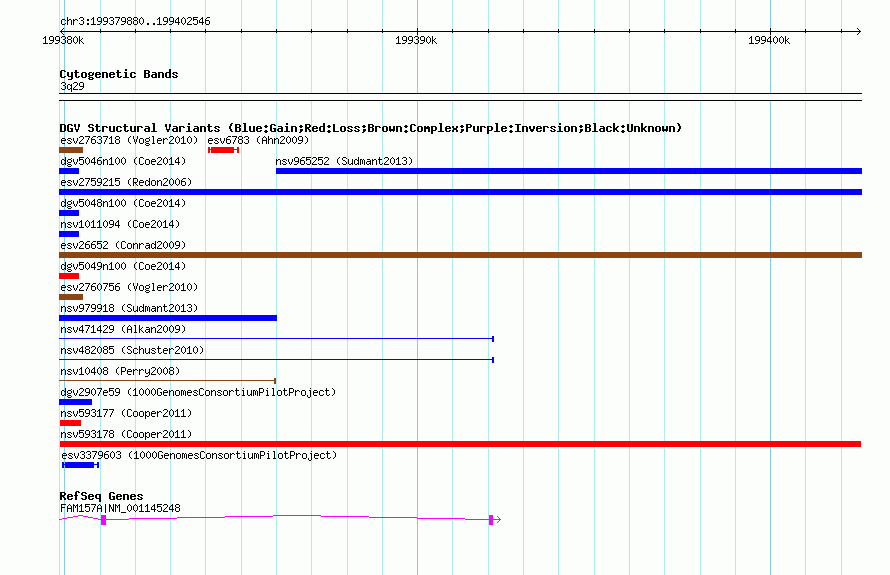Image resolution: width=890 pixels, height=575 pixels.
Task: Click the esv2763718 (Vogler2010) label
Action: [x=129, y=140]
